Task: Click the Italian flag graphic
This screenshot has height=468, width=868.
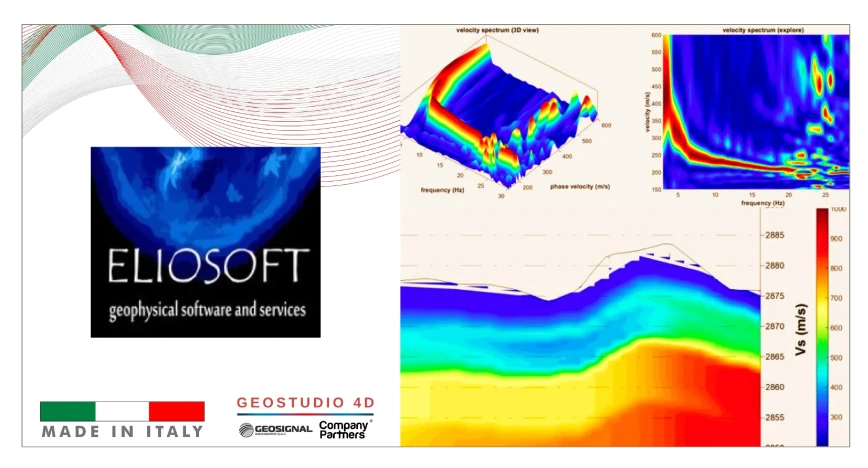Action: click(x=122, y=412)
